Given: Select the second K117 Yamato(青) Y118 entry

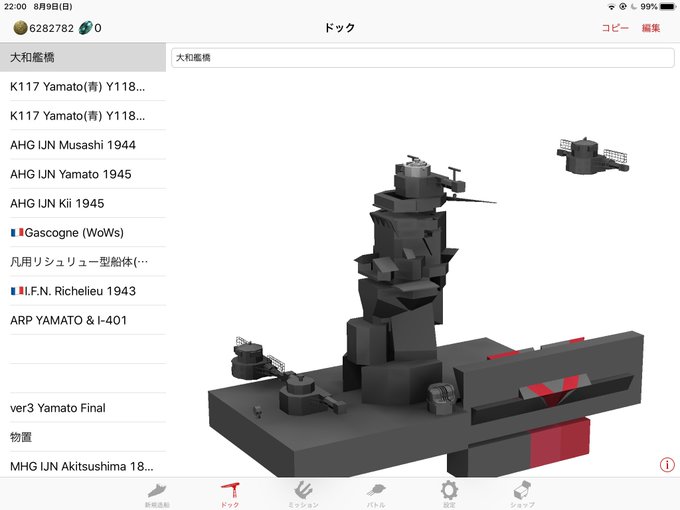Looking at the screenshot, I should (83, 116).
